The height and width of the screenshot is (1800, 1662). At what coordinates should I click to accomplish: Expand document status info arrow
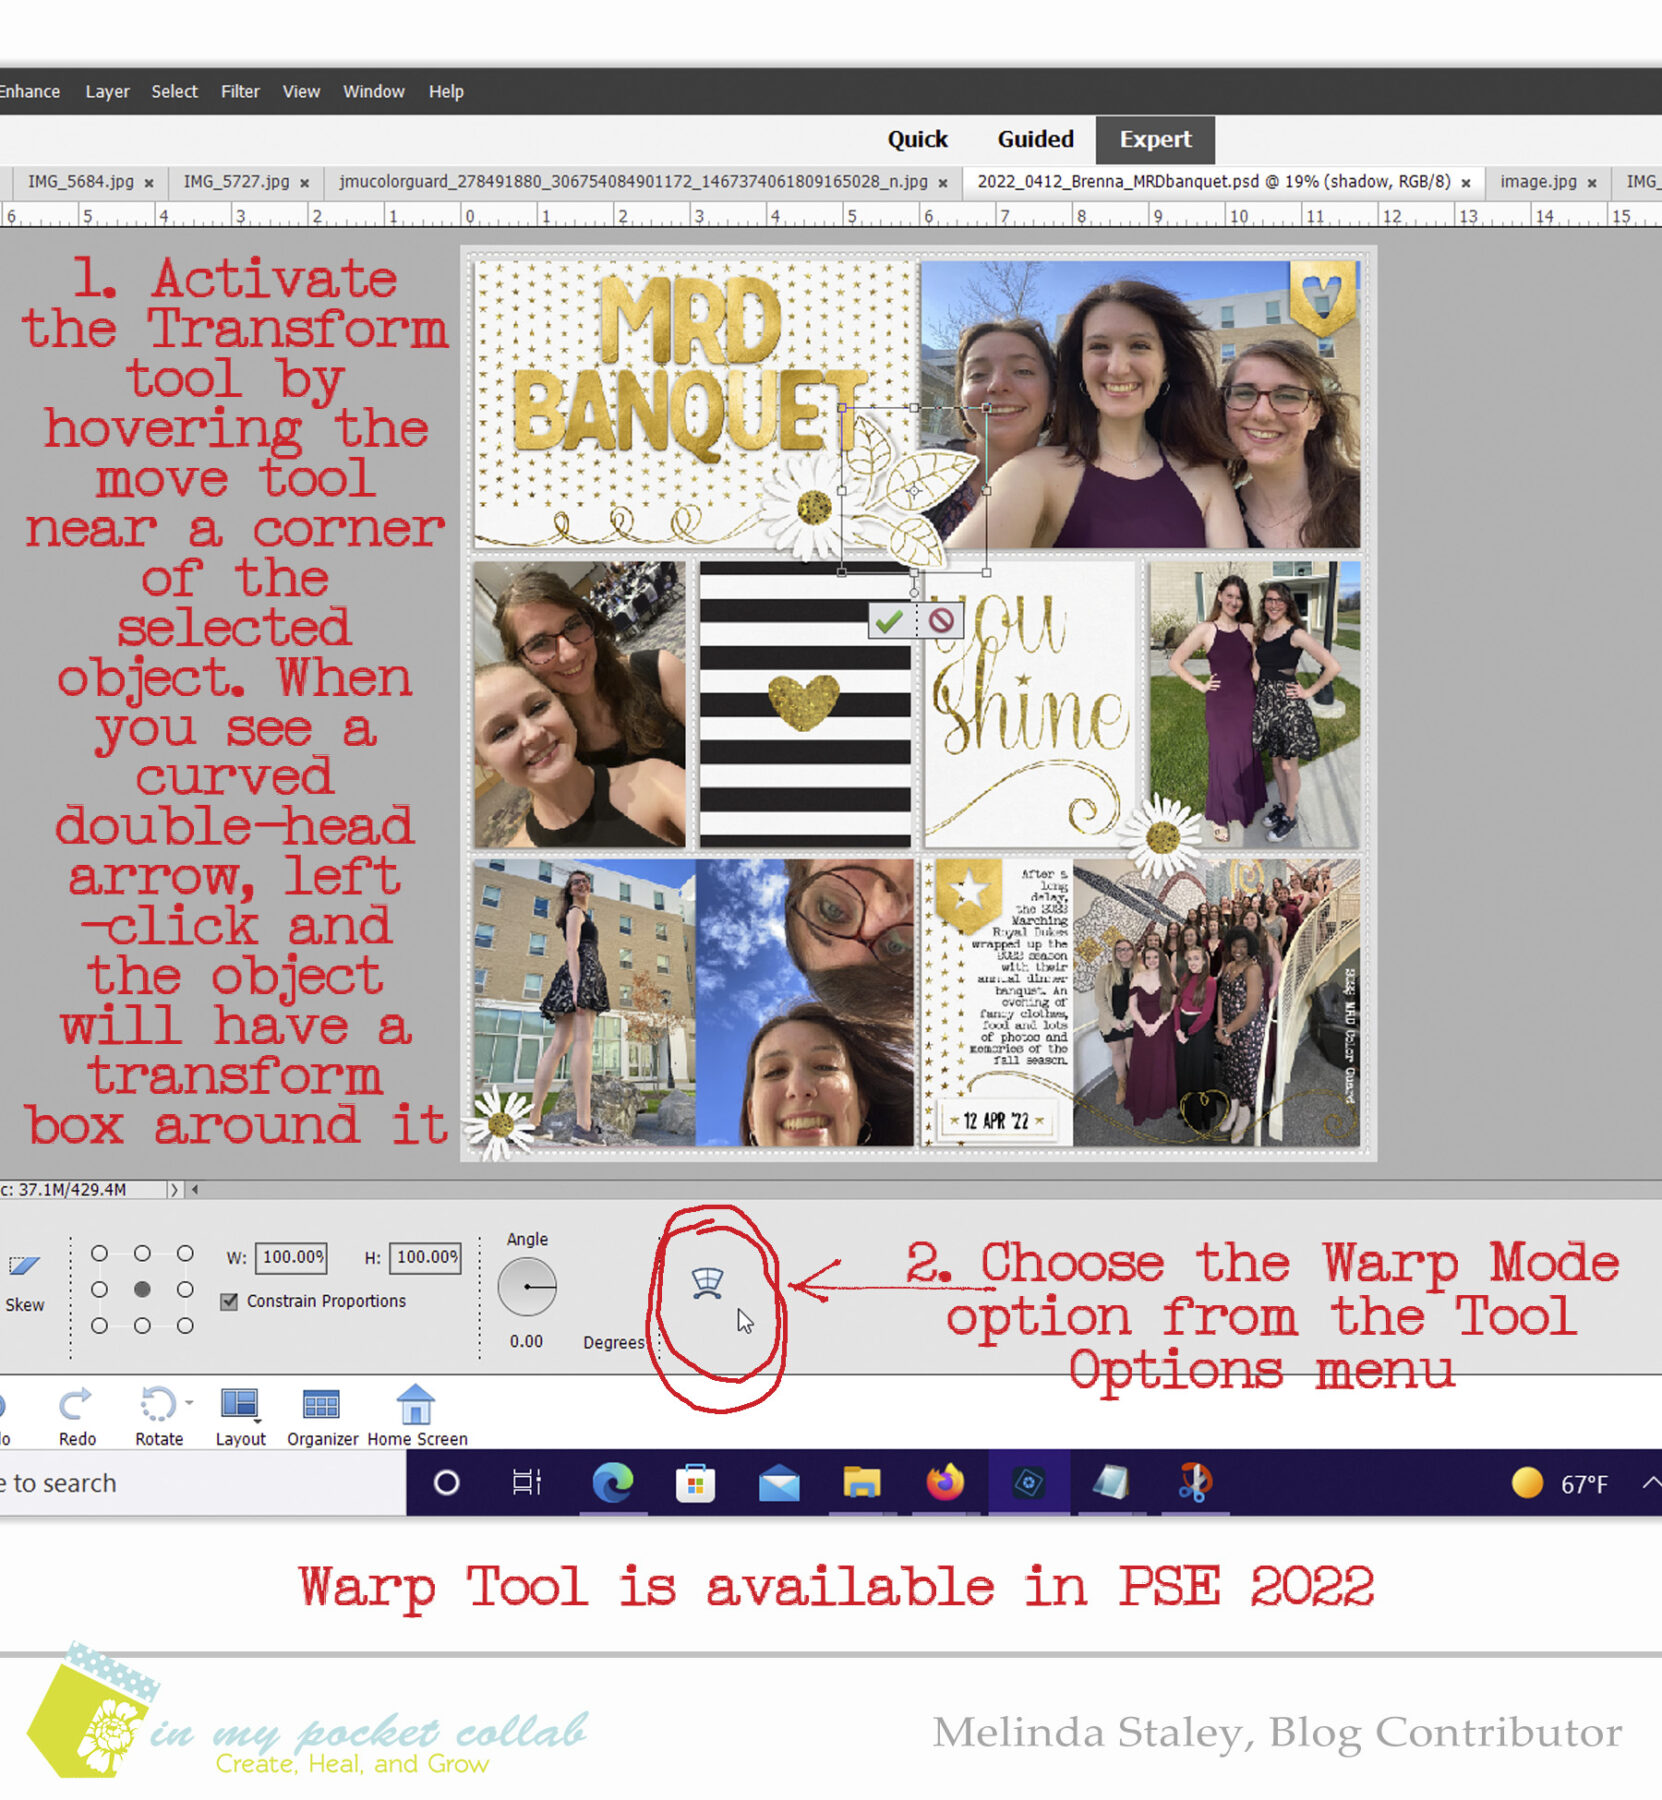[x=174, y=1190]
